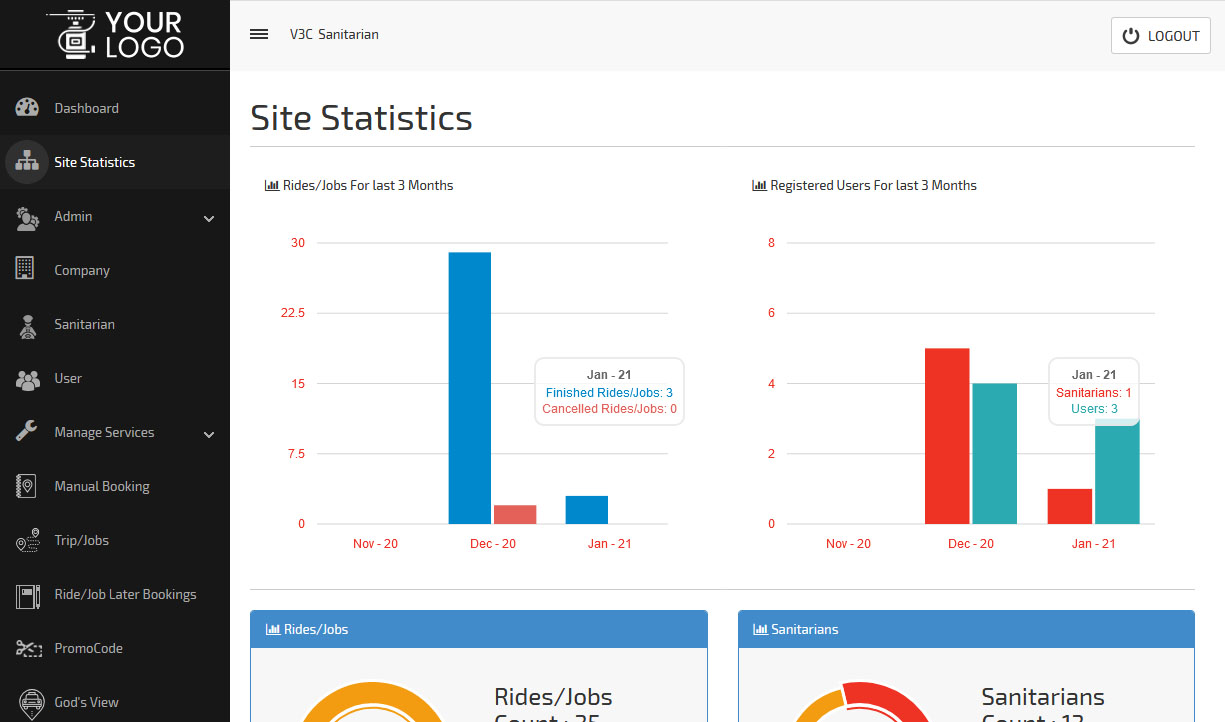The image size is (1225, 722).
Task: Expand the Admin menu chevron
Action: click(x=209, y=218)
